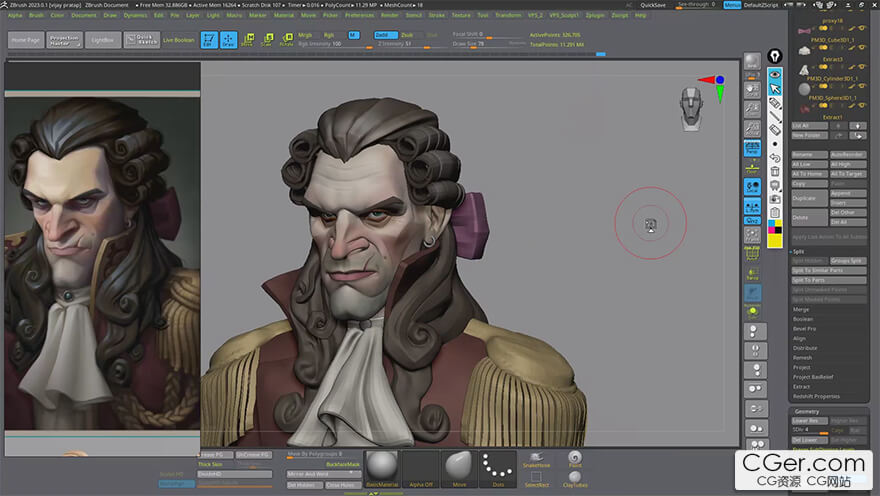Image resolution: width=880 pixels, height=496 pixels.
Task: Toggle the Zsub mode
Action: click(407, 35)
